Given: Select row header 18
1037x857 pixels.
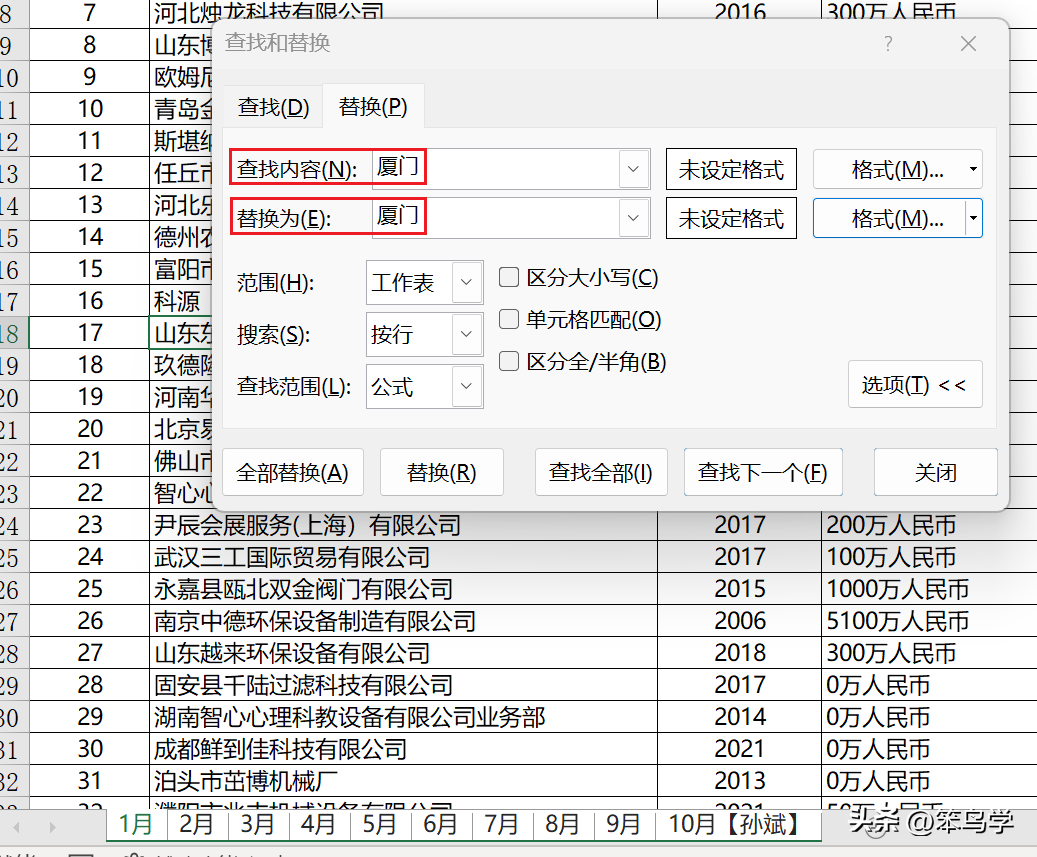Looking at the screenshot, I should 14,333.
